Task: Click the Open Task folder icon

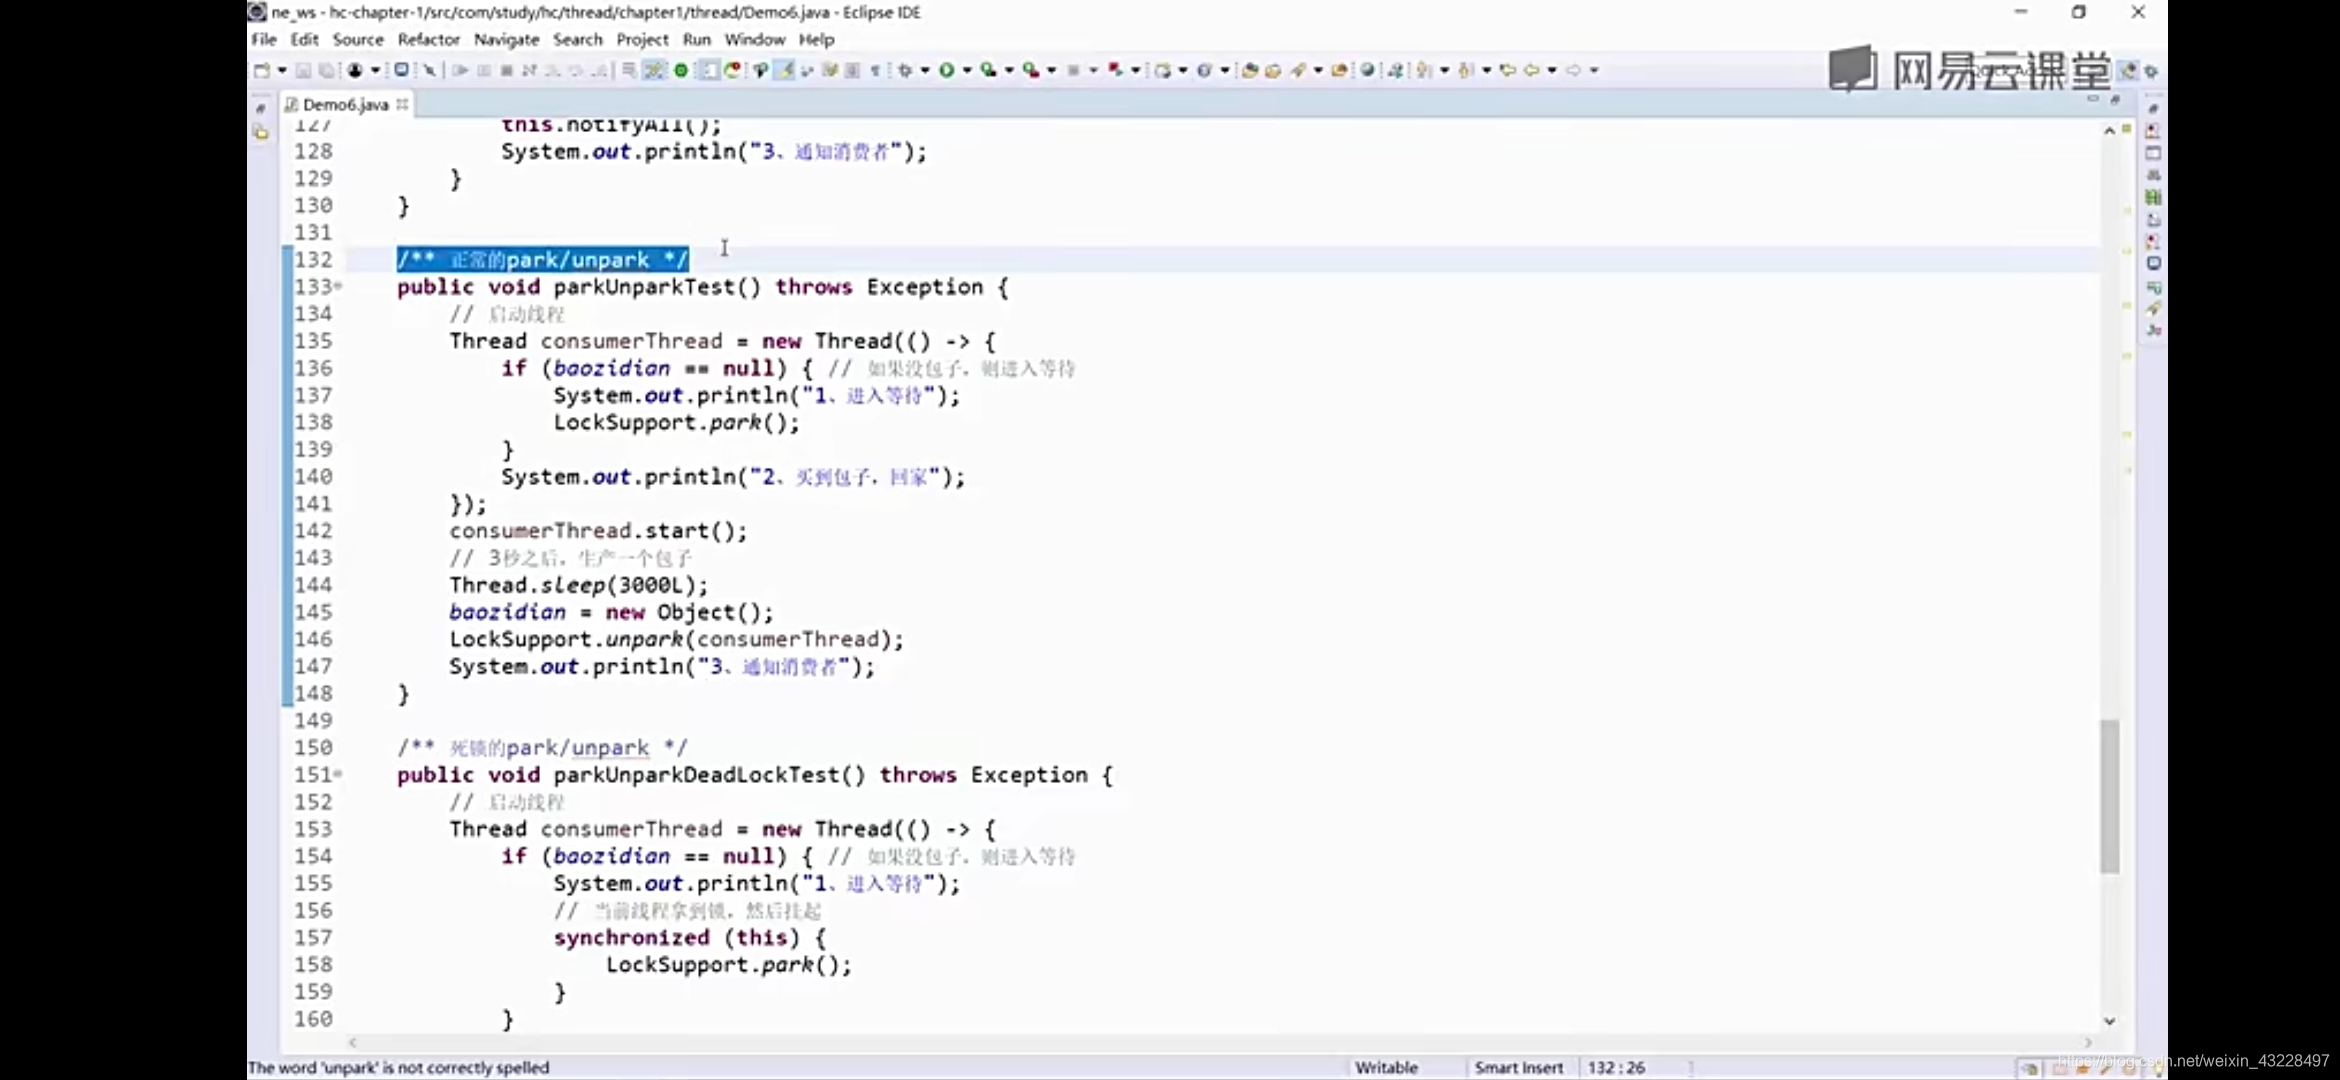Action: click(1272, 70)
